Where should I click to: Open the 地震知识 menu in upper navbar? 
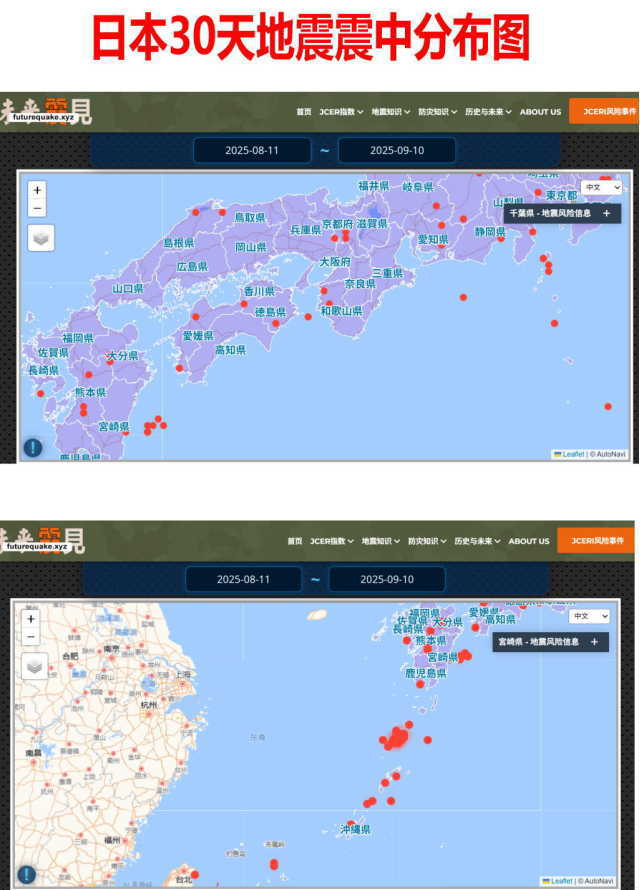391,112
